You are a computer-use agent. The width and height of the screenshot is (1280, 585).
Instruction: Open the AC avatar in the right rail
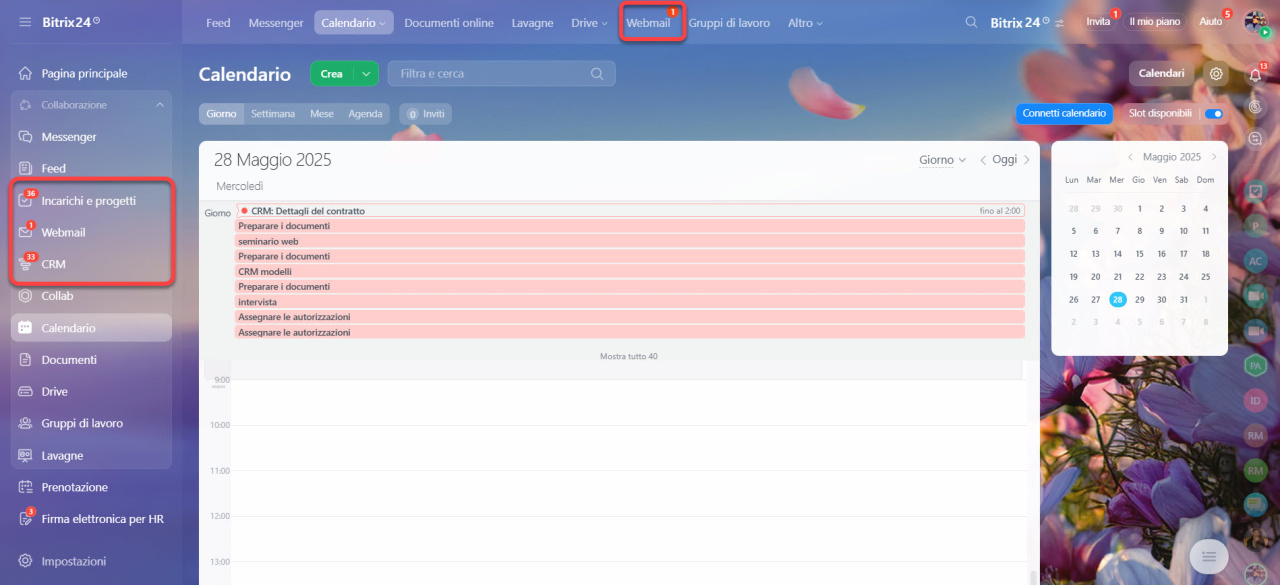pyautogui.click(x=1256, y=261)
